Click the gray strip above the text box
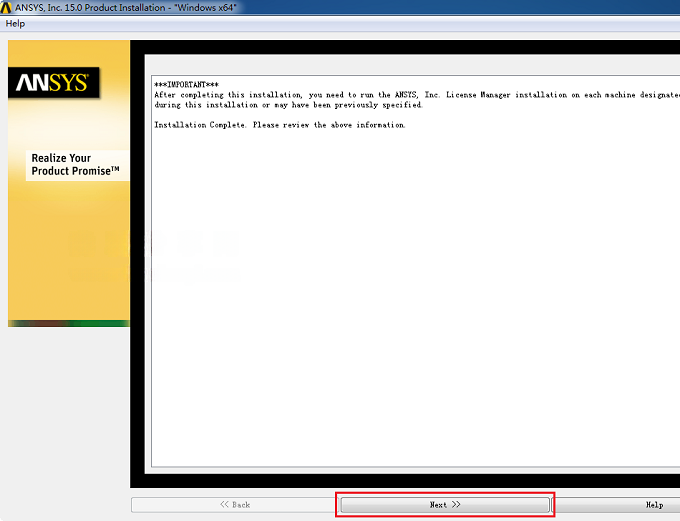Viewport: 680px width, 521px height. (x=412, y=65)
